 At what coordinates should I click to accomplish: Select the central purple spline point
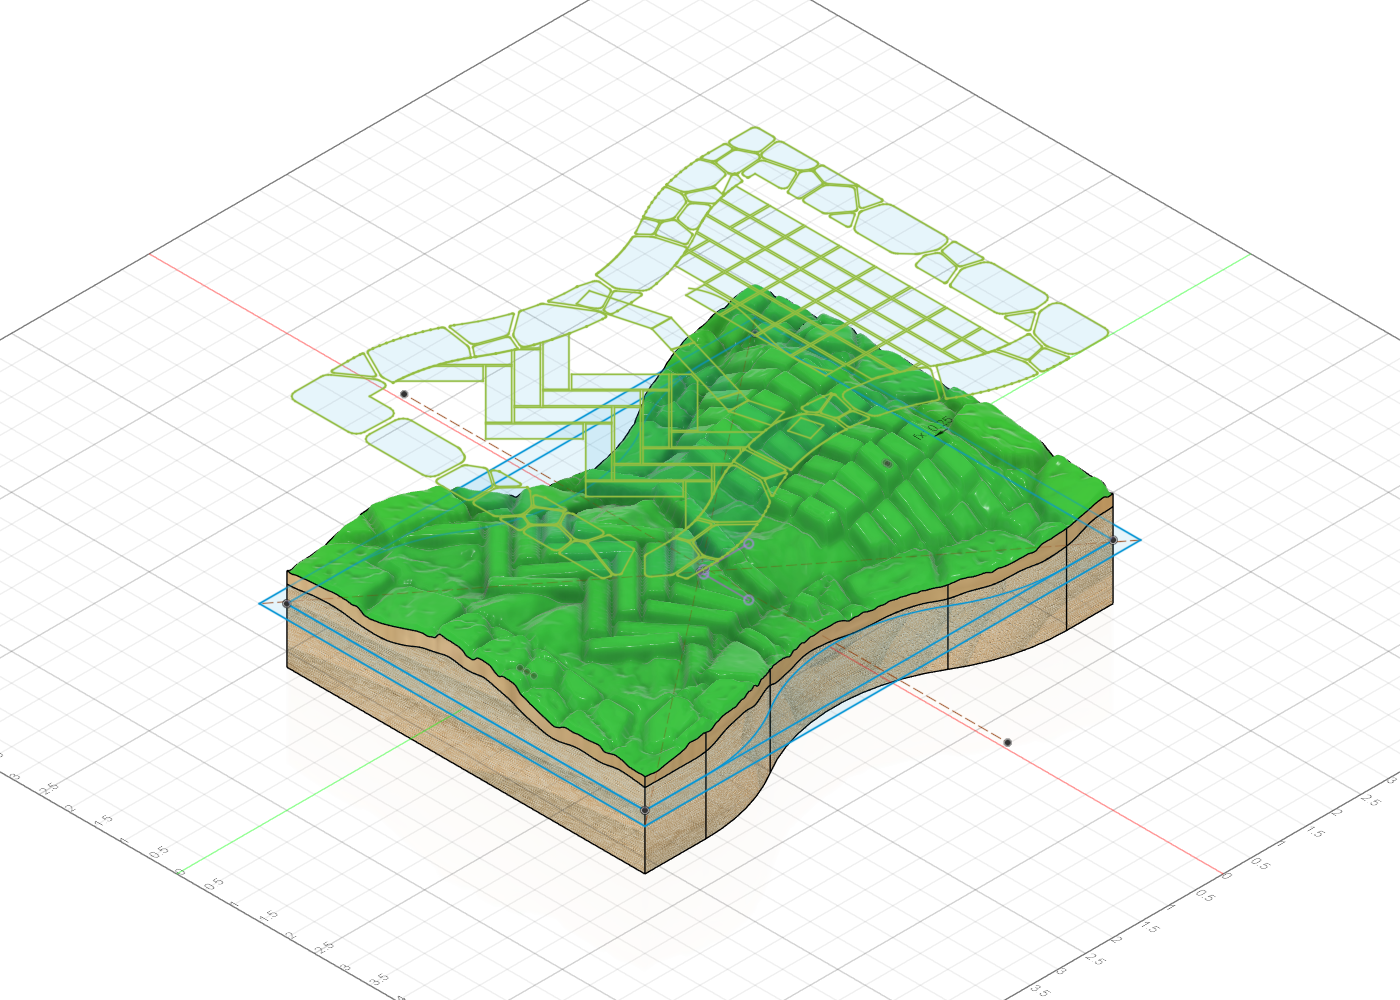704,572
